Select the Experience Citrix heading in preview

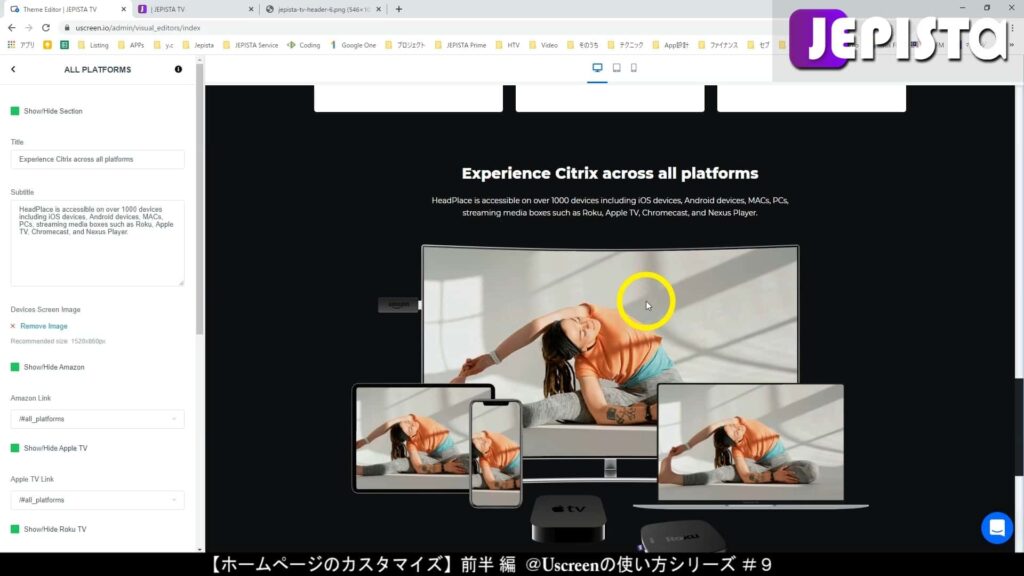pyautogui.click(x=610, y=173)
